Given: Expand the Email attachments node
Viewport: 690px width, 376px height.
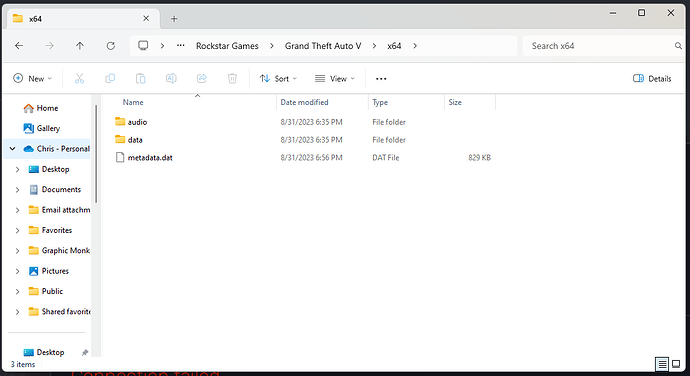Looking at the screenshot, I should [17, 210].
